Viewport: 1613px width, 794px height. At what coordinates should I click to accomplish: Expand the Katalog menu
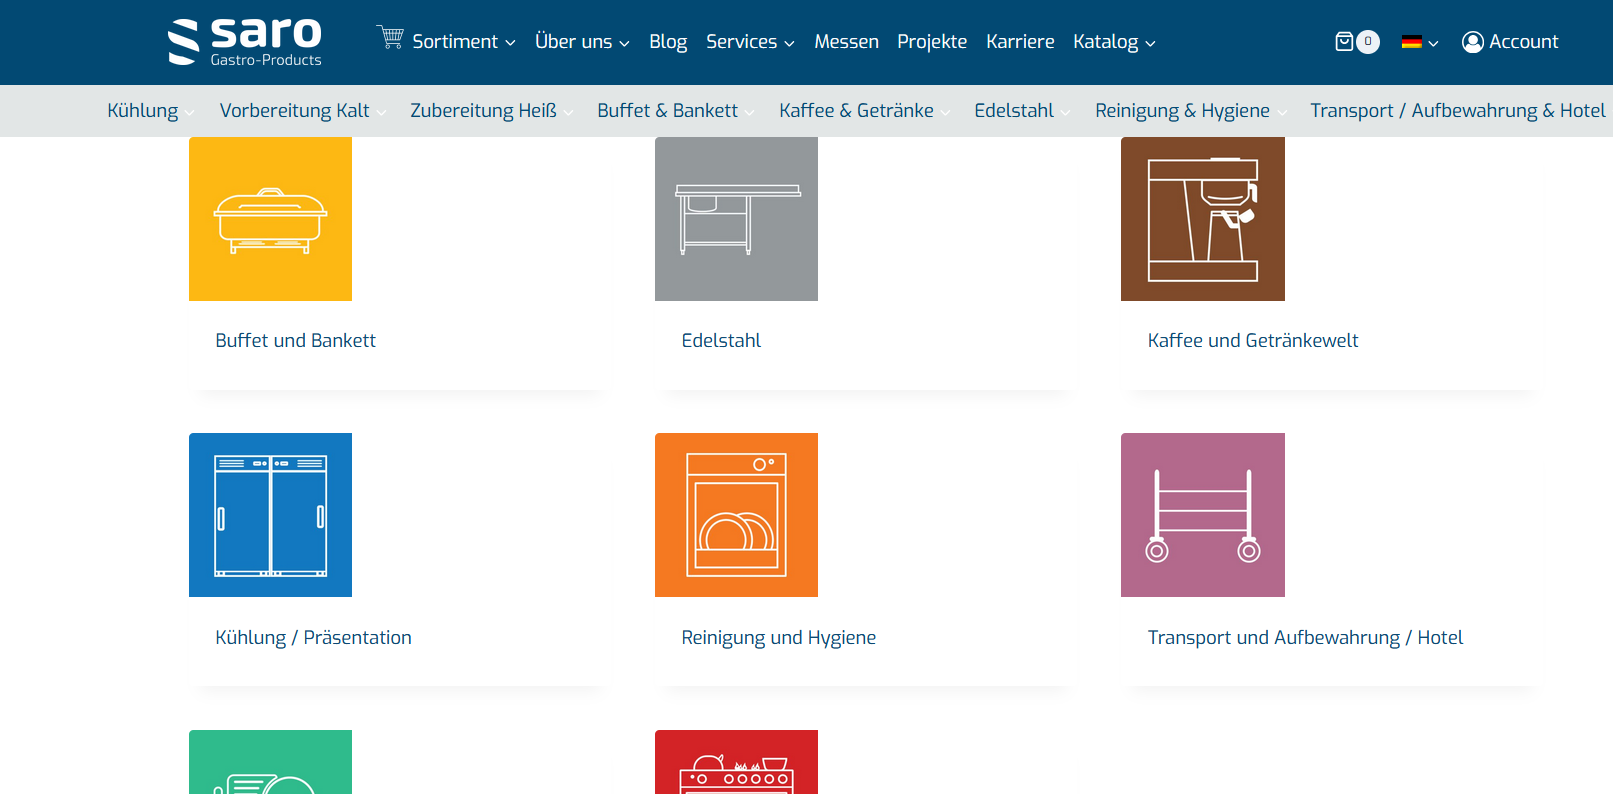pyautogui.click(x=1114, y=42)
